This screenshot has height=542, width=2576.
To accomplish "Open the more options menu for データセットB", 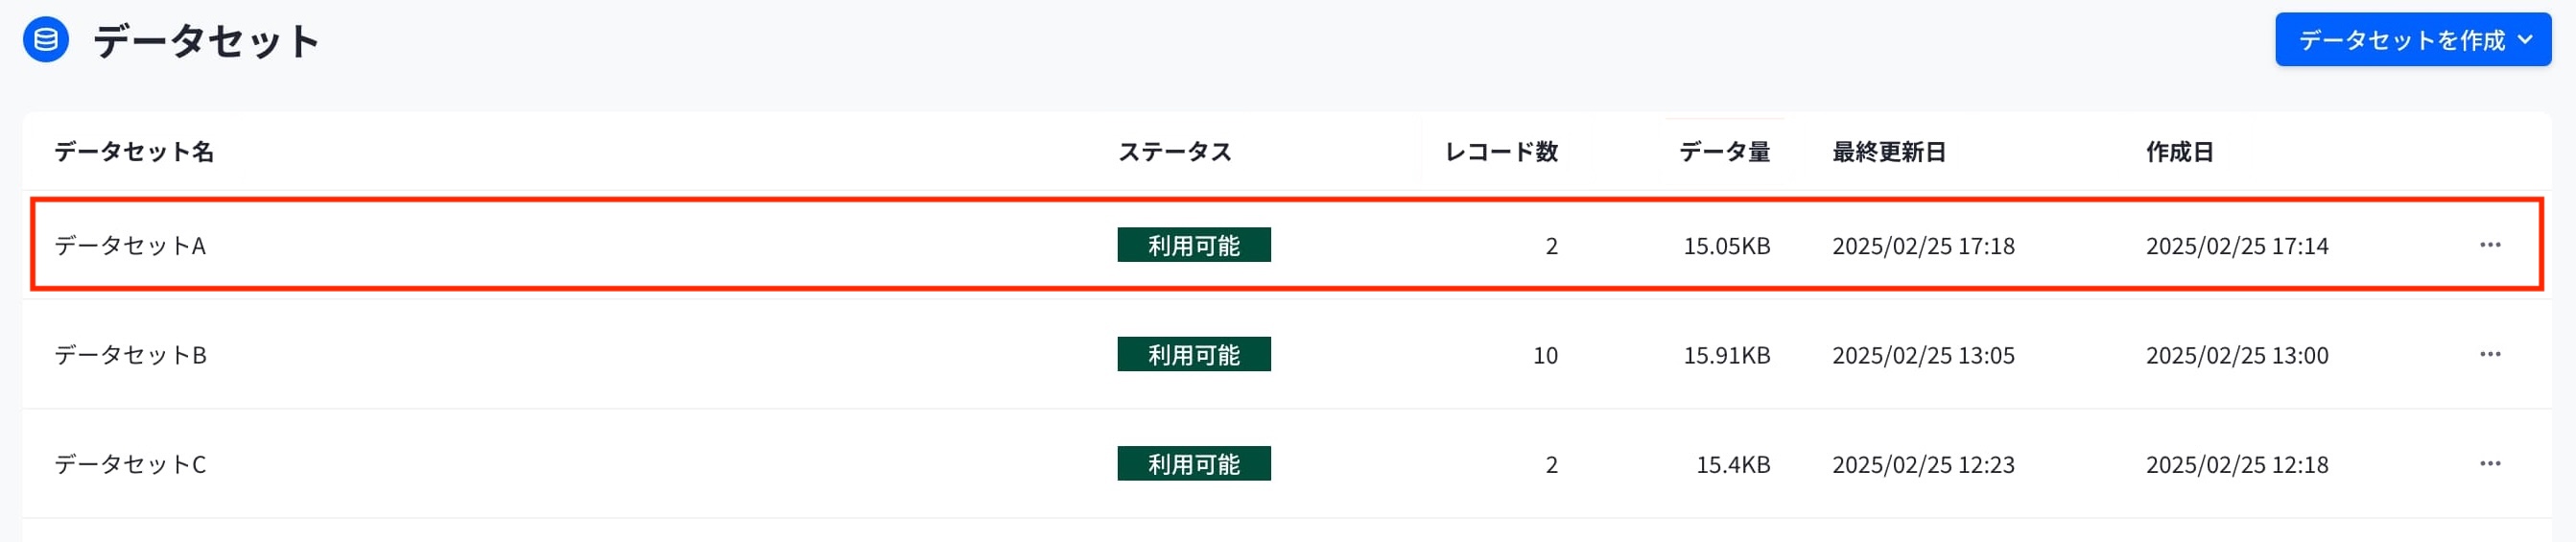I will coord(2490,354).
